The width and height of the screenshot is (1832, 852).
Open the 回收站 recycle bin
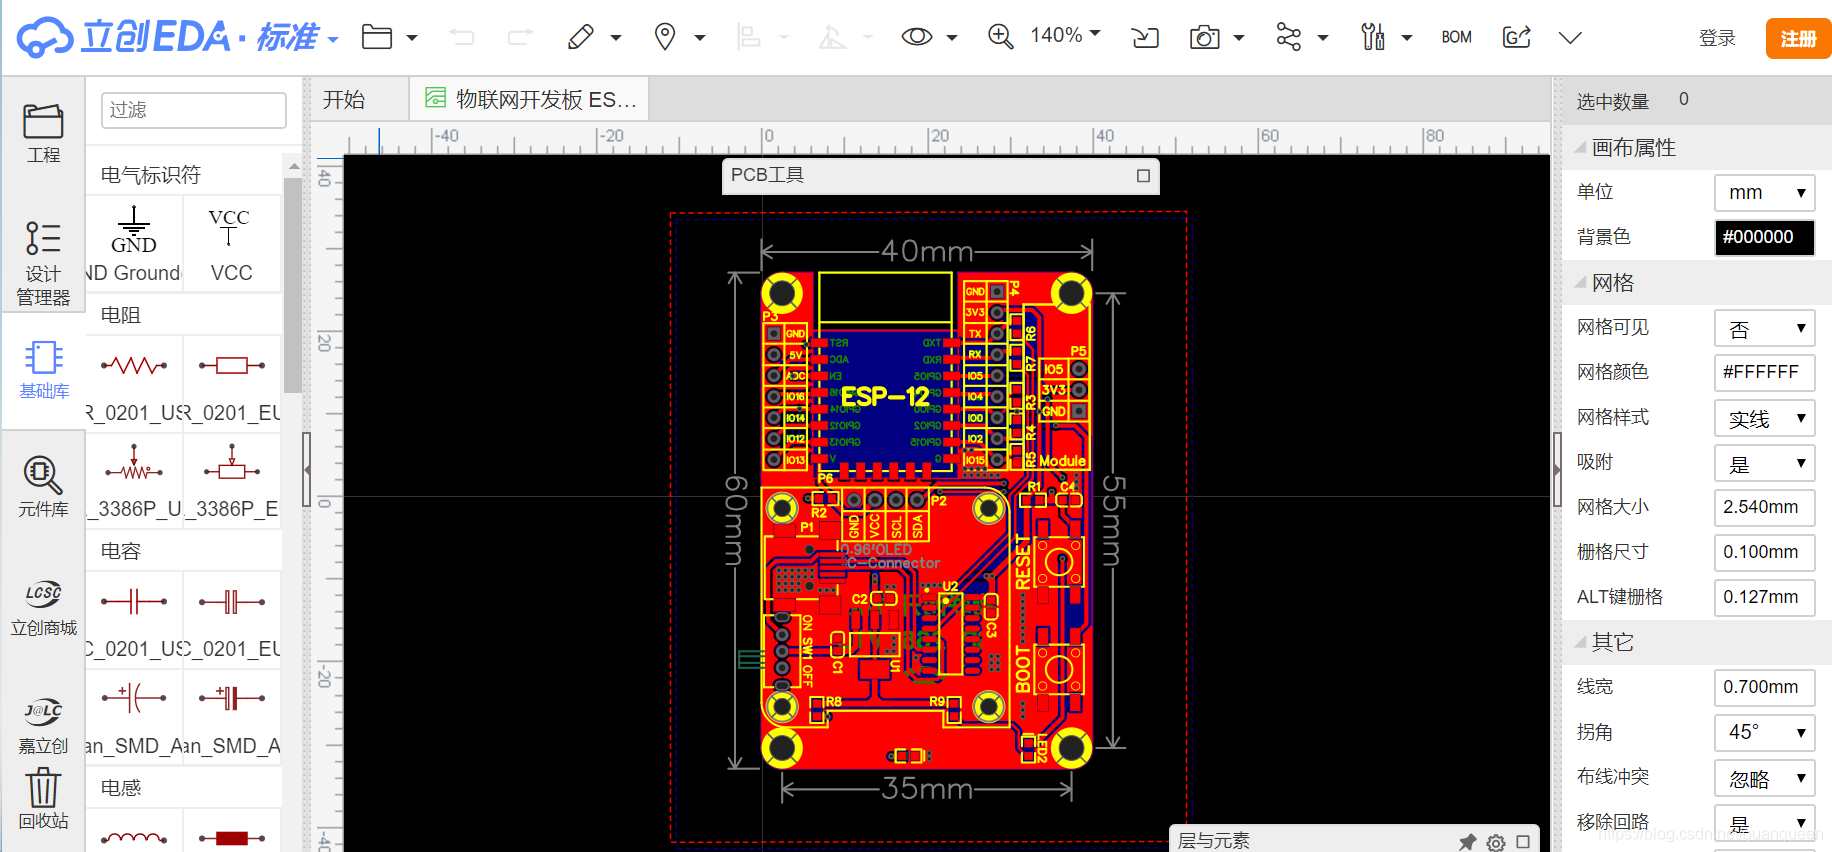pyautogui.click(x=43, y=799)
